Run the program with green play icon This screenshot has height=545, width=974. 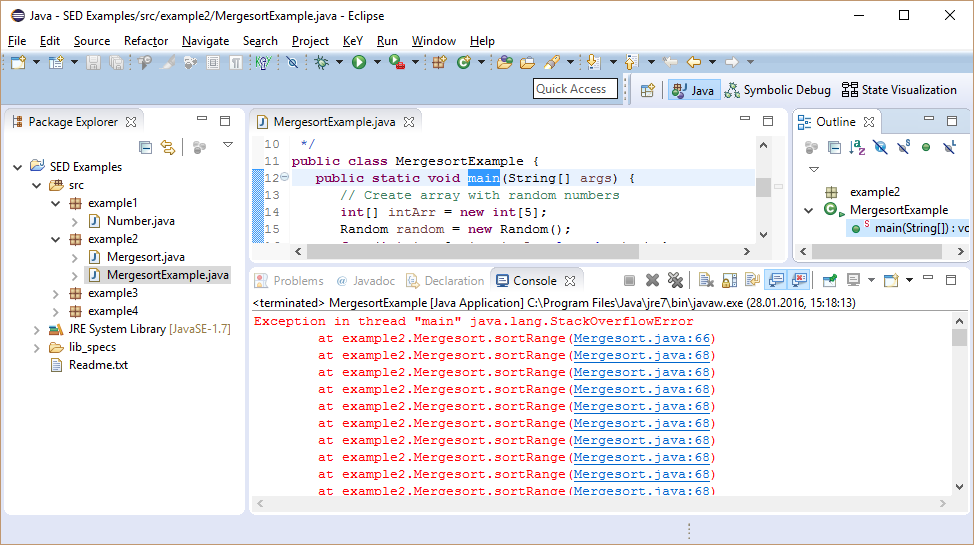359,62
